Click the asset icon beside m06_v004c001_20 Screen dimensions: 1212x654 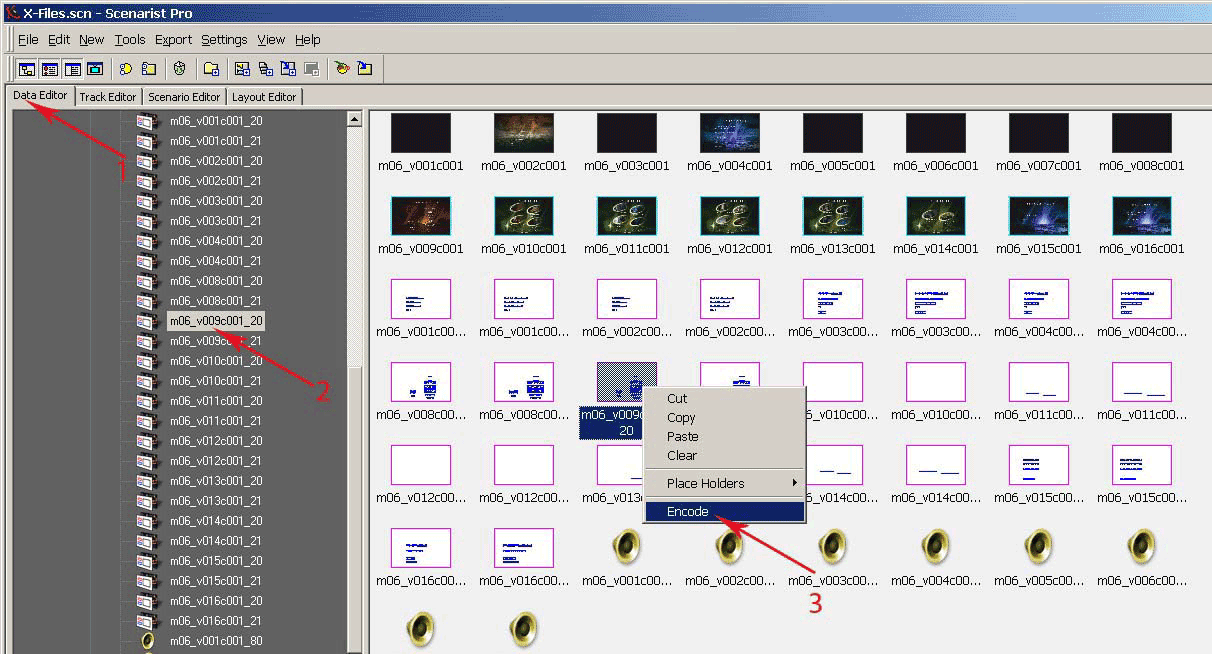pyautogui.click(x=147, y=241)
